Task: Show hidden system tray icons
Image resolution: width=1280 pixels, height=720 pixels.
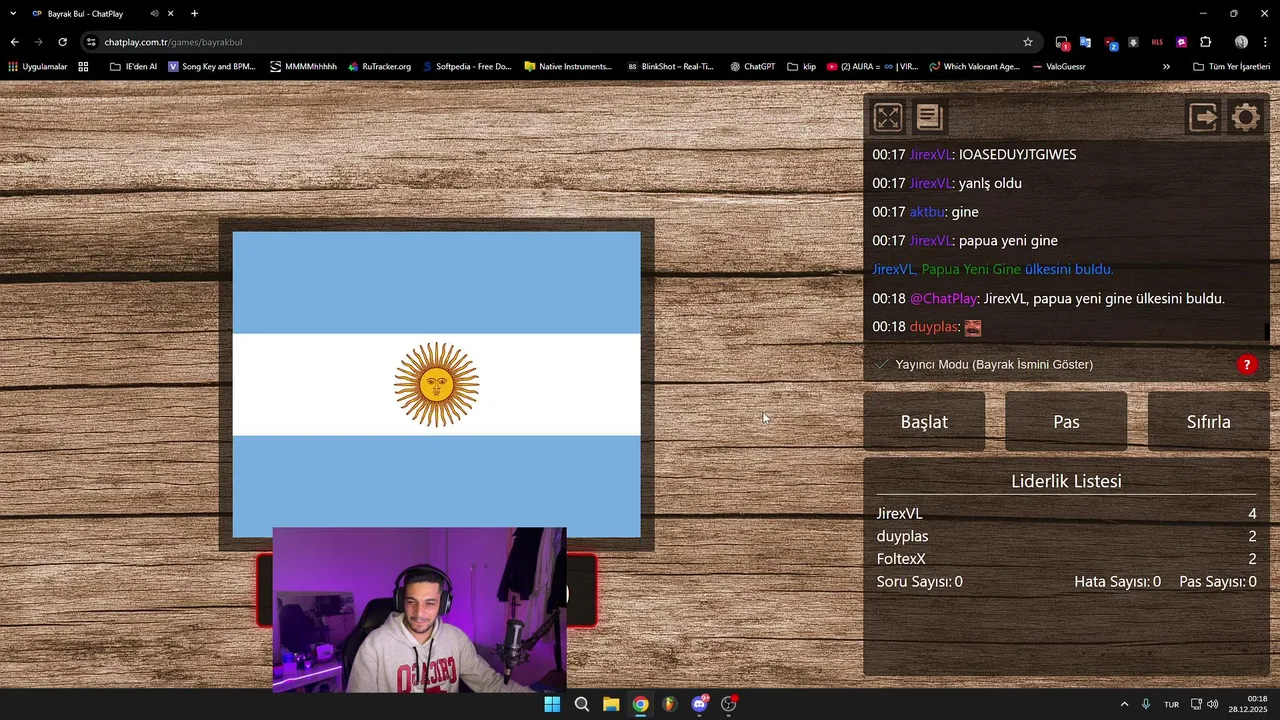Action: [x=1124, y=704]
